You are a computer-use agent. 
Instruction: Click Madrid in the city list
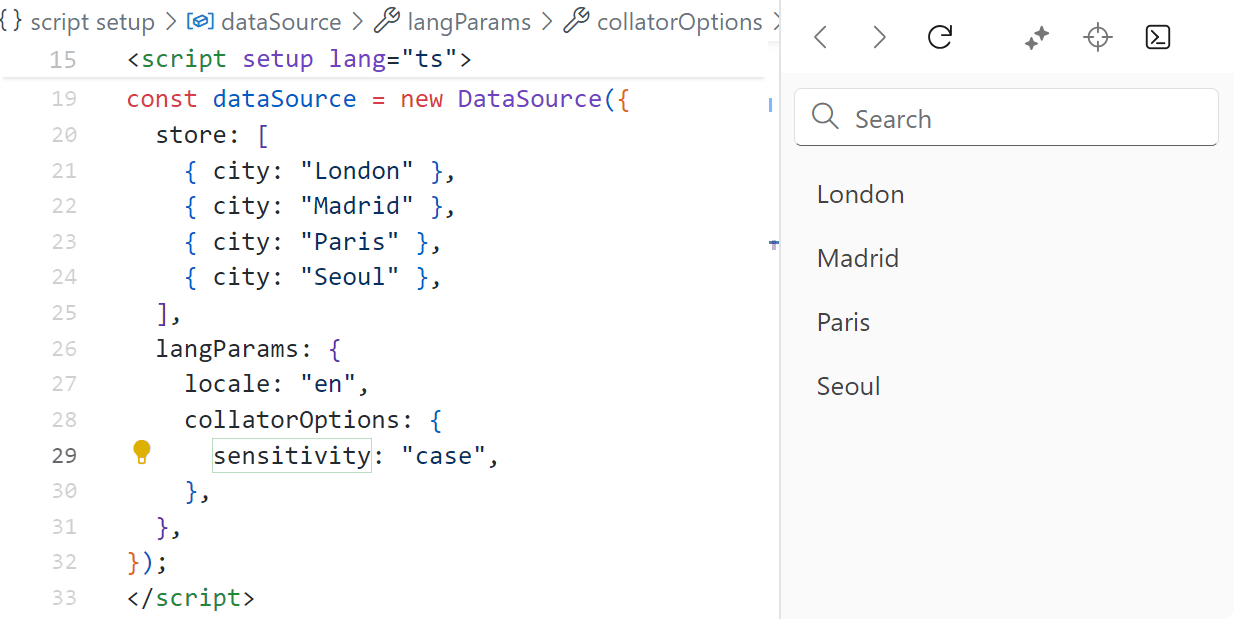[857, 258]
